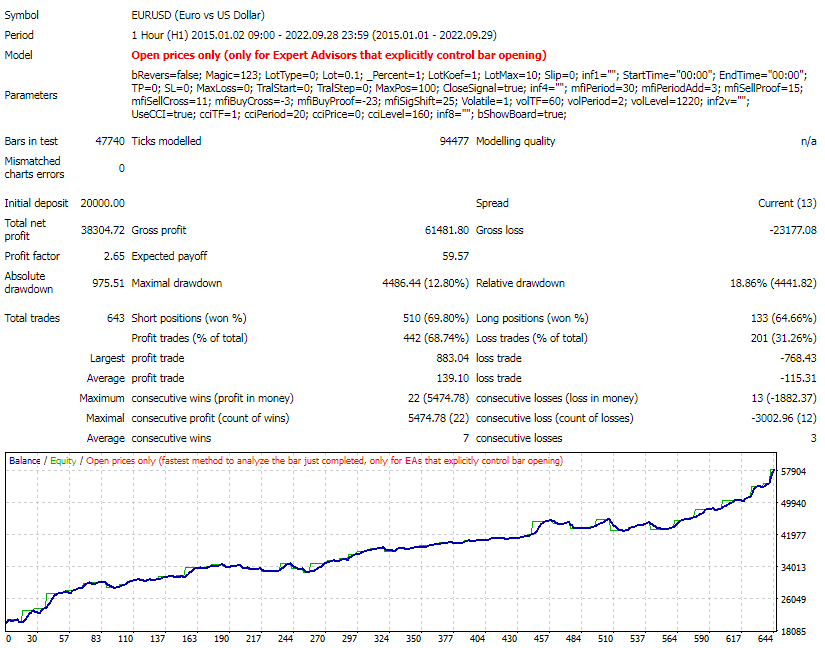Click the Ticks modelled value 94477
Image resolution: width=825 pixels, height=648 pixels.
pos(454,141)
